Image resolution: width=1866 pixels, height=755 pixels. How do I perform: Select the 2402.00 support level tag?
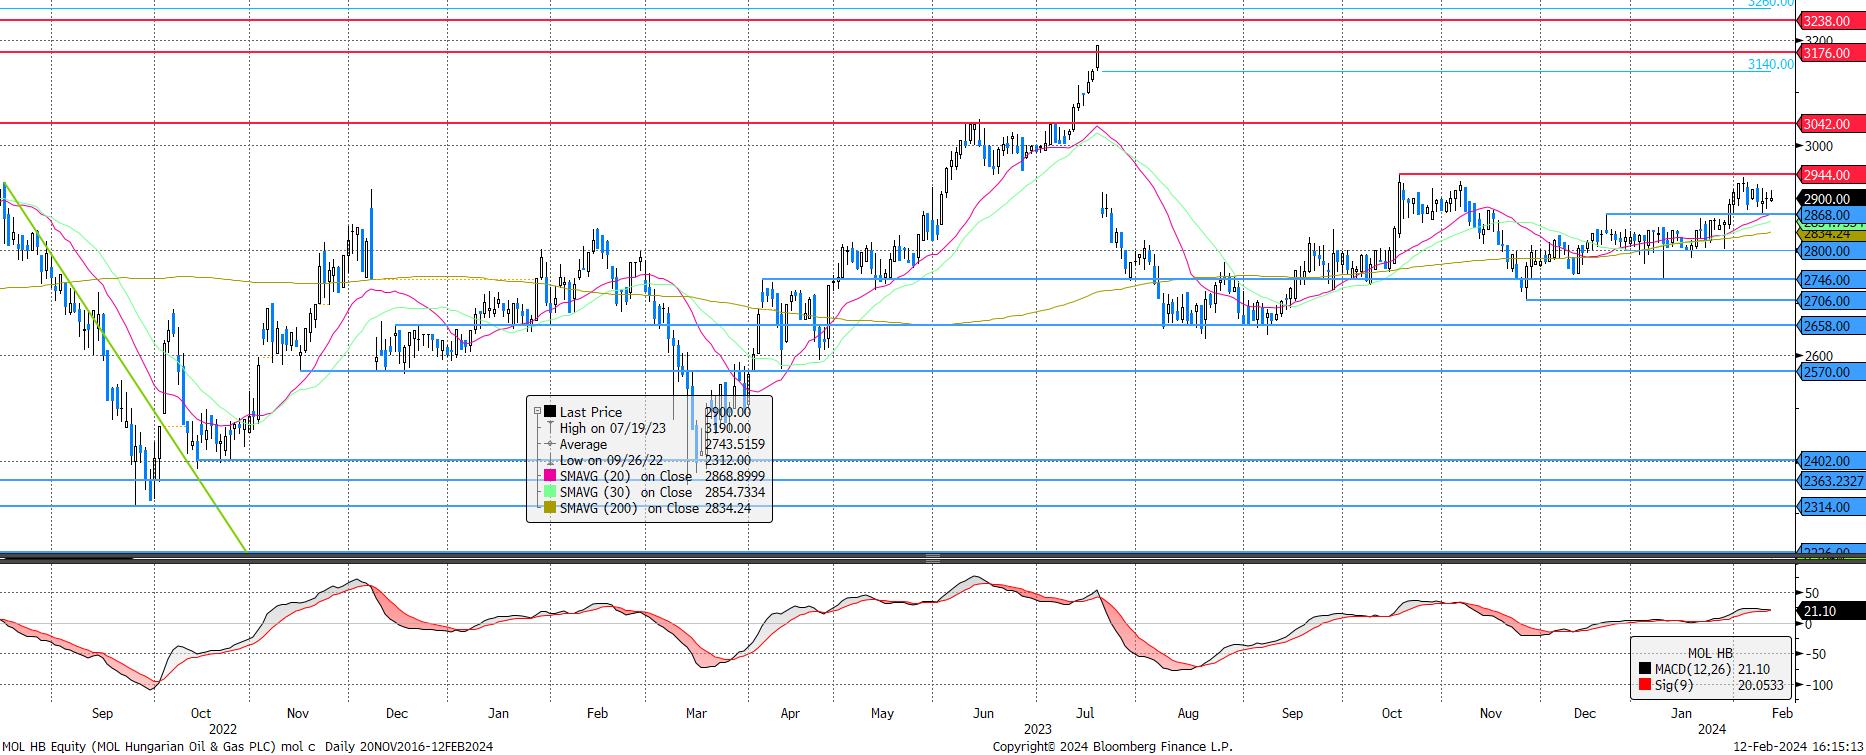tap(1825, 461)
